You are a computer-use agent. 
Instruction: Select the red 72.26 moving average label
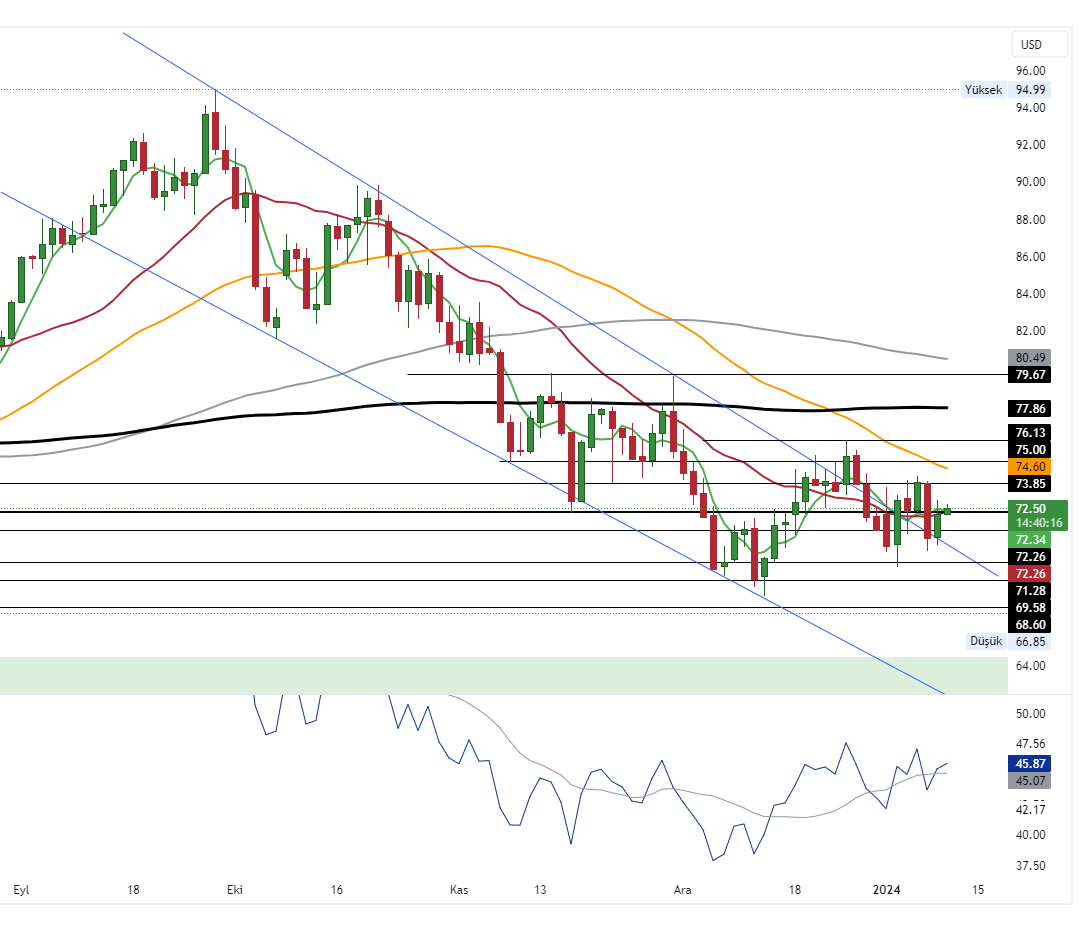(x=1030, y=574)
